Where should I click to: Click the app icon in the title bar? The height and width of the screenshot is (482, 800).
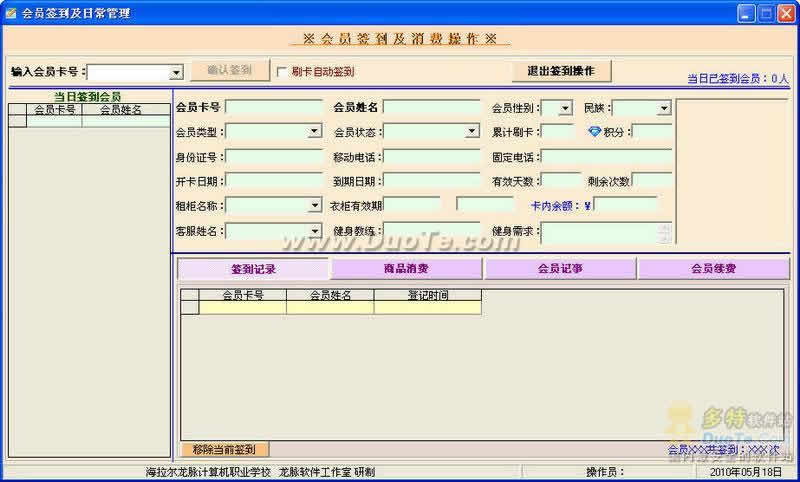11,13
